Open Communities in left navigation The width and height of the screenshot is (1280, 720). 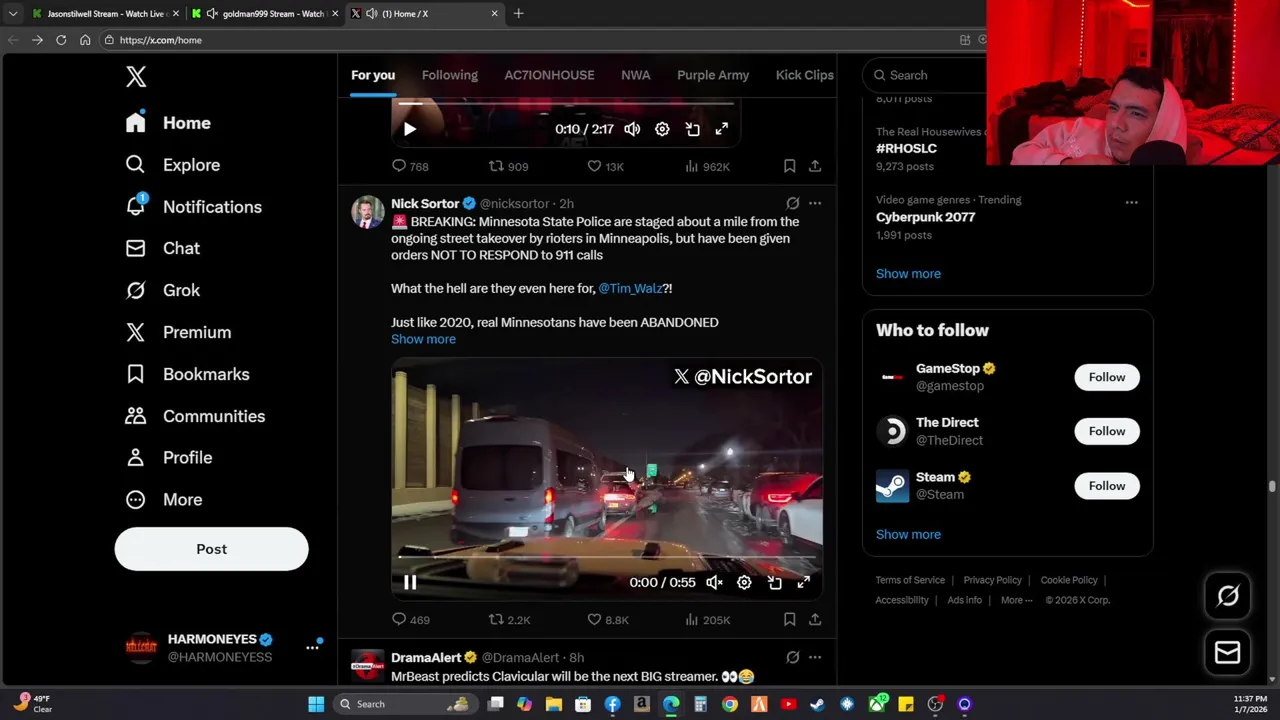(195, 416)
